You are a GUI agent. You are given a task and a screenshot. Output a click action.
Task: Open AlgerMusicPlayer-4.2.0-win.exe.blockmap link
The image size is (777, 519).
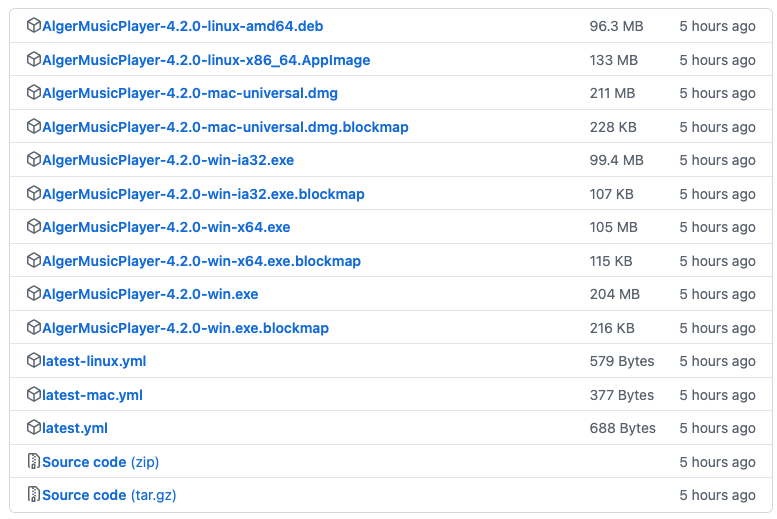(x=185, y=328)
